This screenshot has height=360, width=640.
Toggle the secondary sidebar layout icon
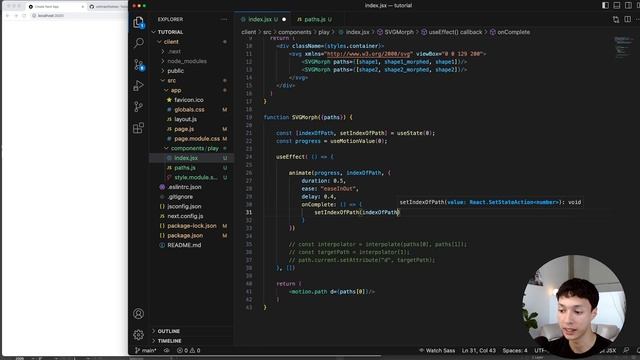(x=628, y=5)
